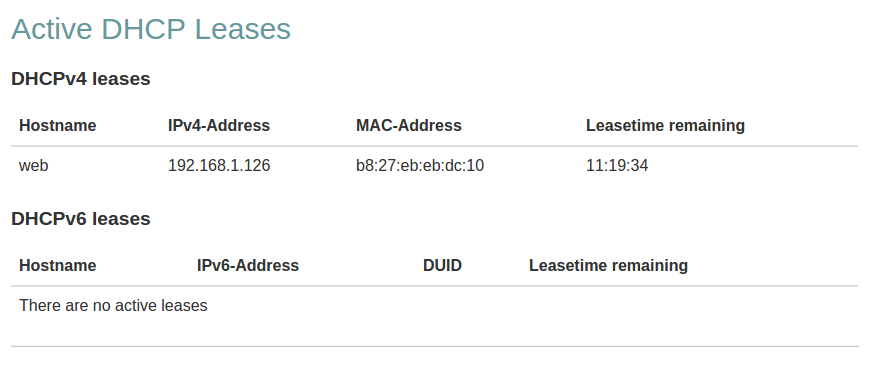The height and width of the screenshot is (375, 895).
Task: Click the word DHCP in the title
Action: point(144,29)
